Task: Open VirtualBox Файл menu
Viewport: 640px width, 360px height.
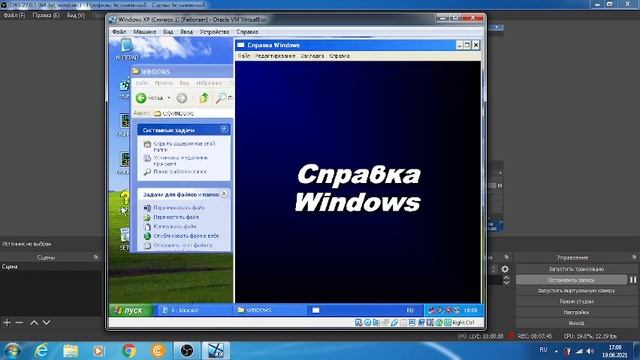Action: 119,31
